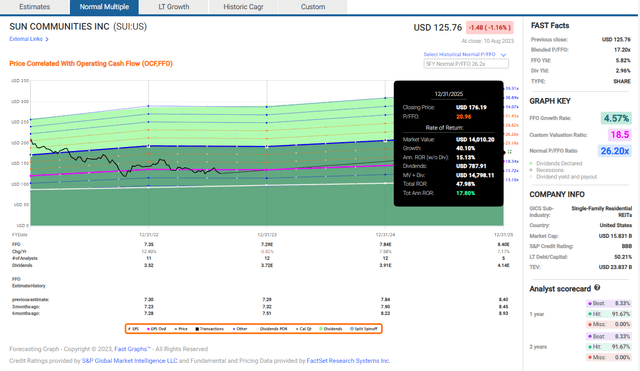
Task: Click the Dividends POR legend item
Action: click(272, 329)
